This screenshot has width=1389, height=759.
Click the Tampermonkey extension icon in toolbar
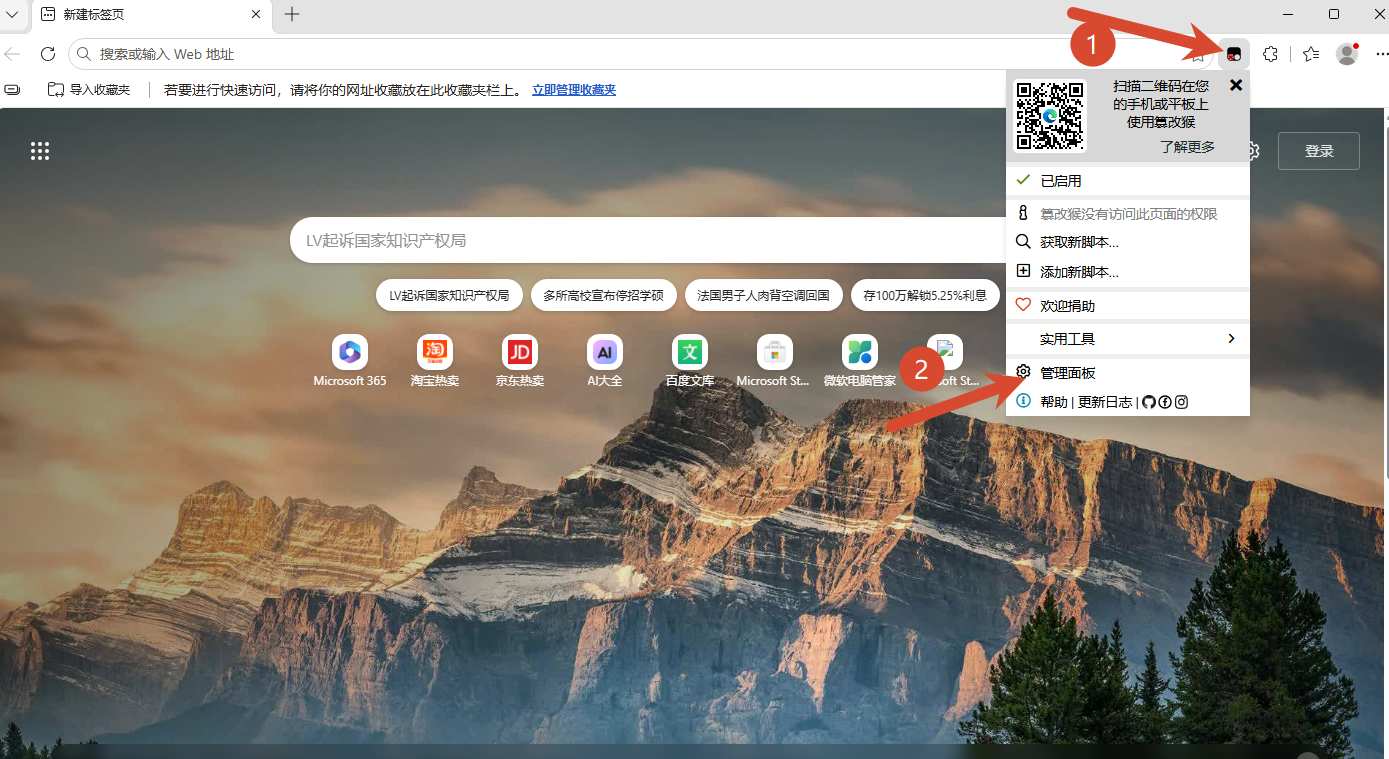coord(1234,54)
